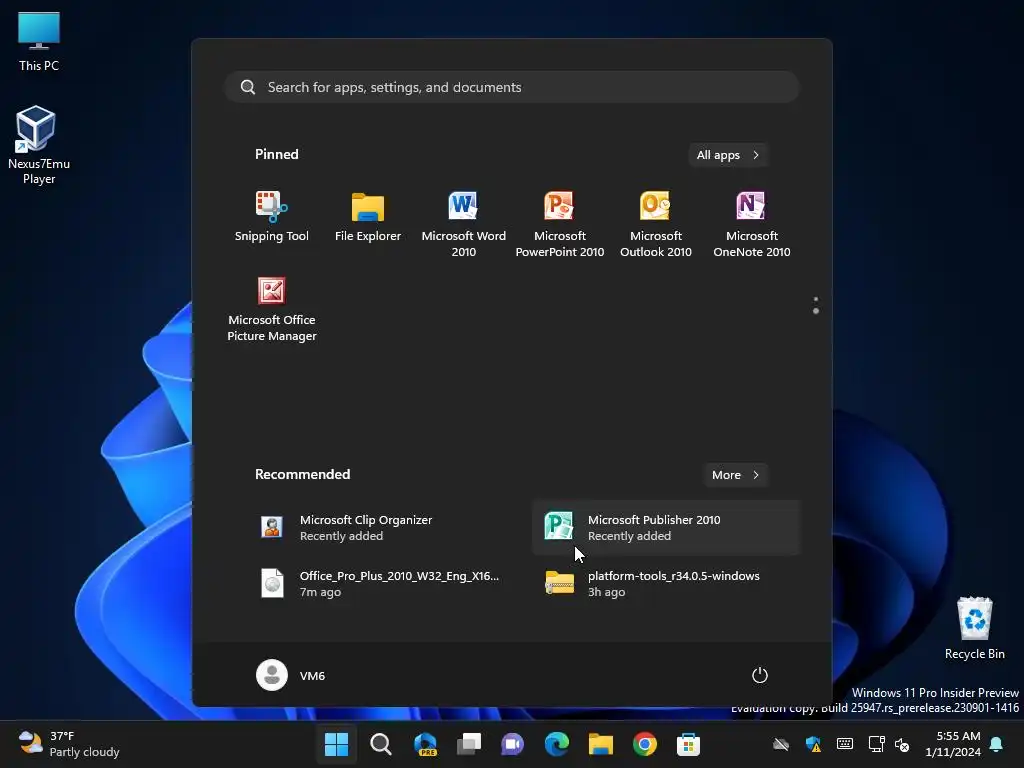This screenshot has height=768, width=1024.
Task: Open Office_Pro_Plus_2010 recent file
Action: coord(379,583)
